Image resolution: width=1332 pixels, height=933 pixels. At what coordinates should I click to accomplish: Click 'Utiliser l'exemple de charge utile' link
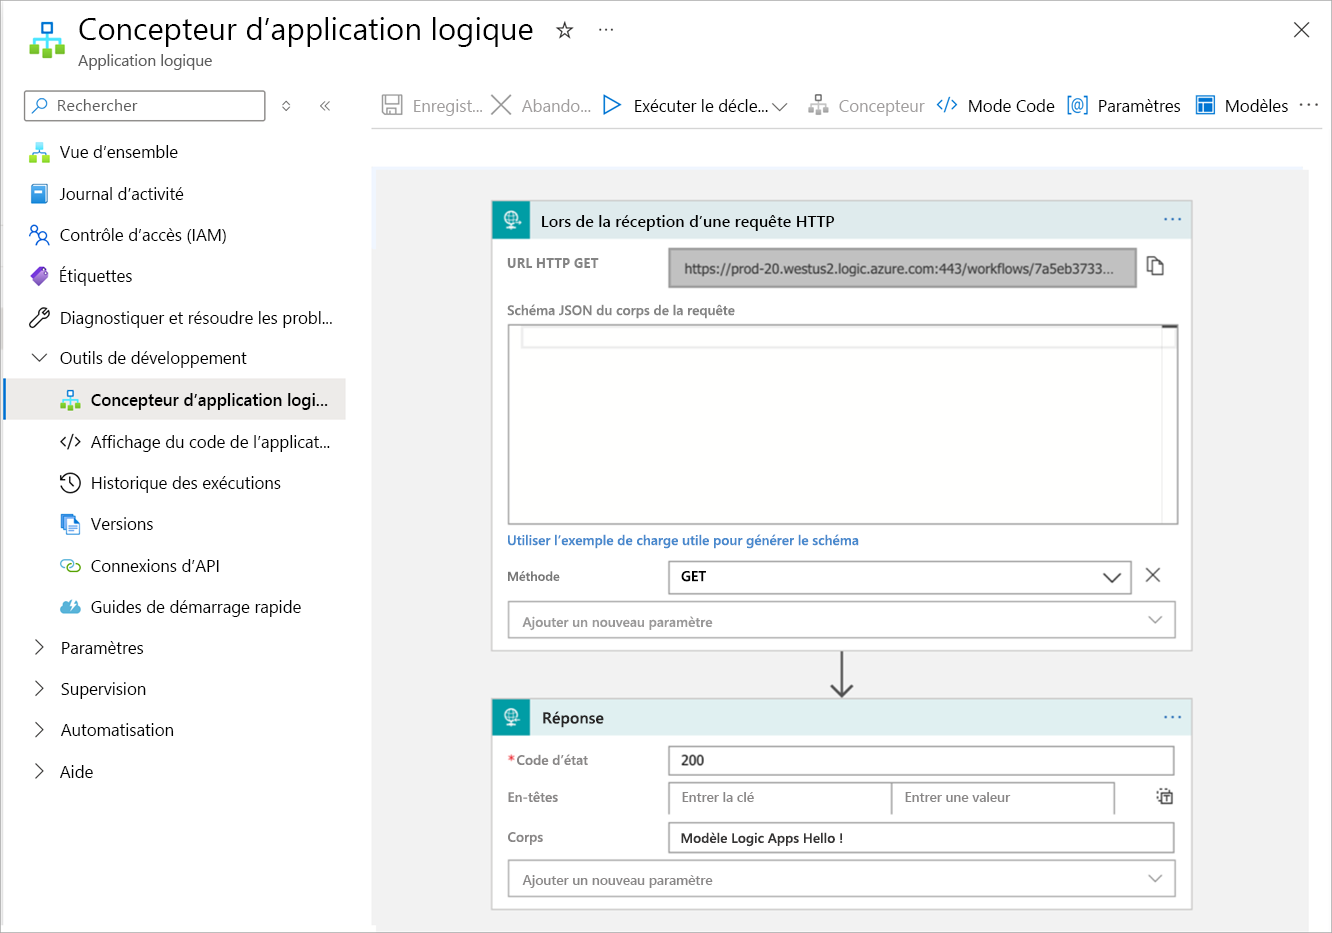683,540
